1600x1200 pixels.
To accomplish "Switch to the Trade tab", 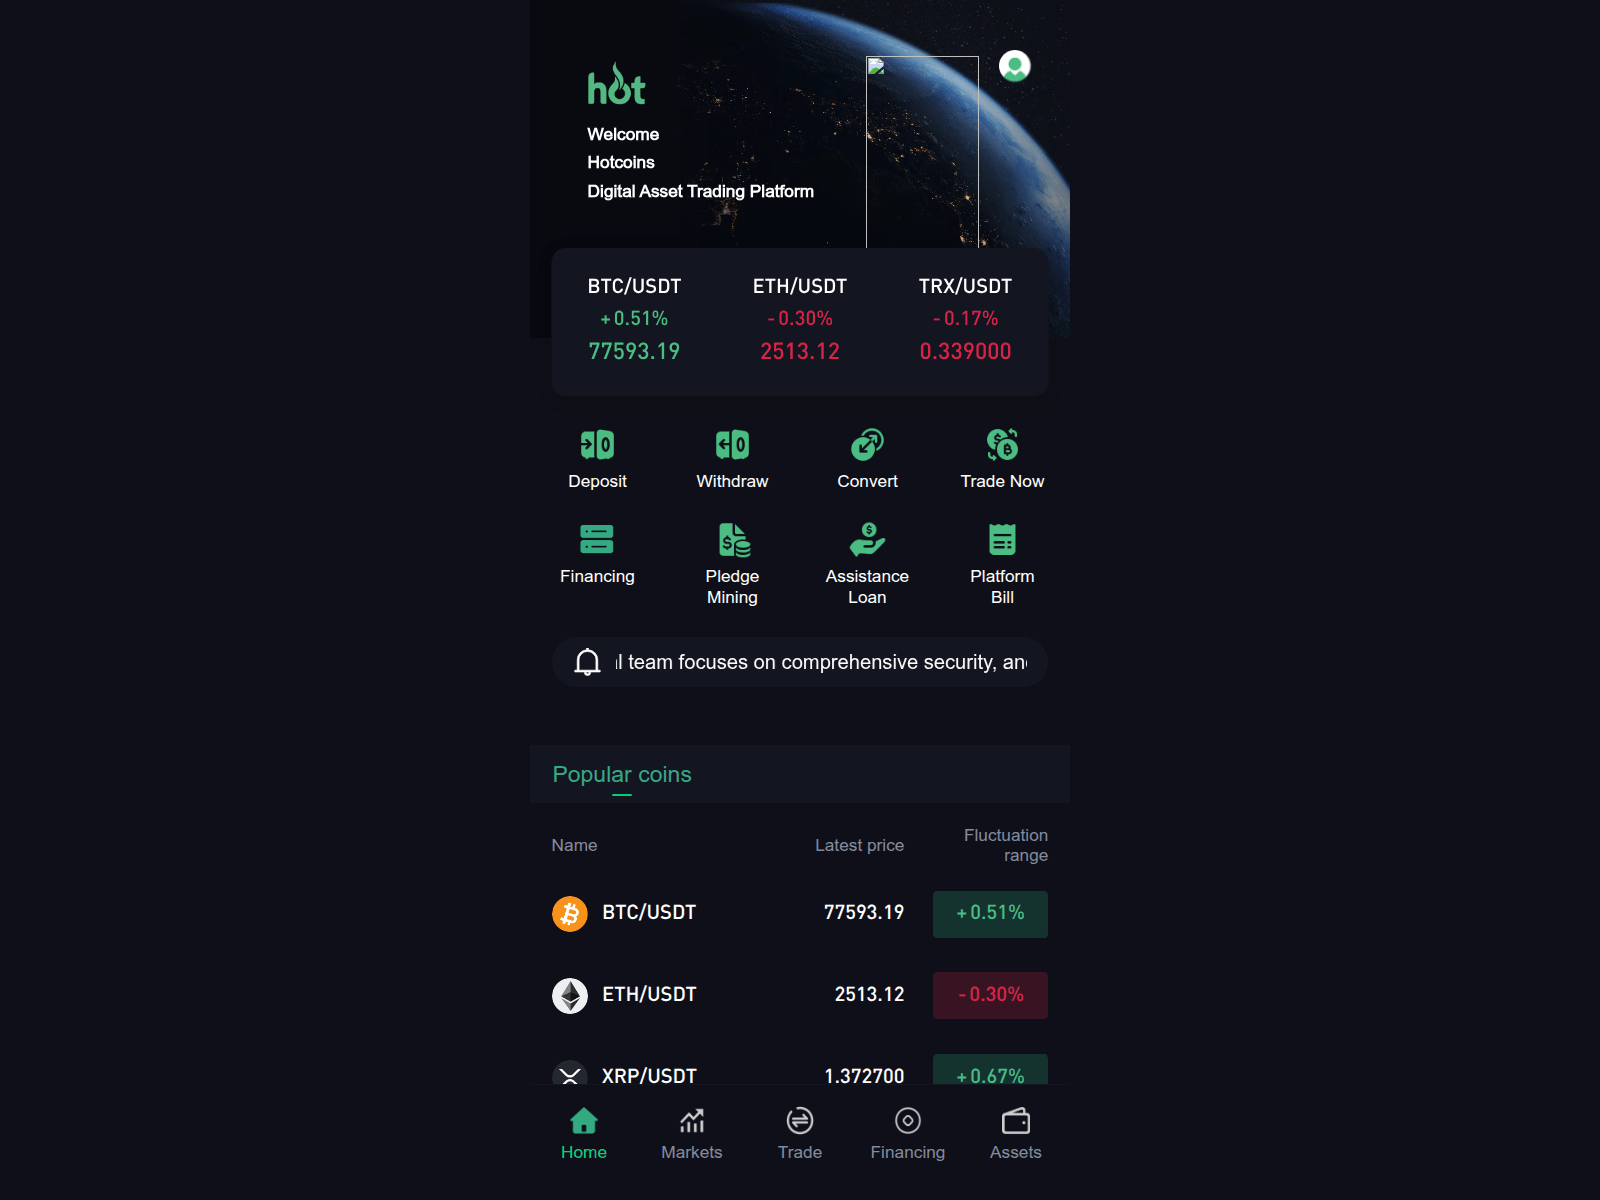I will point(800,1134).
